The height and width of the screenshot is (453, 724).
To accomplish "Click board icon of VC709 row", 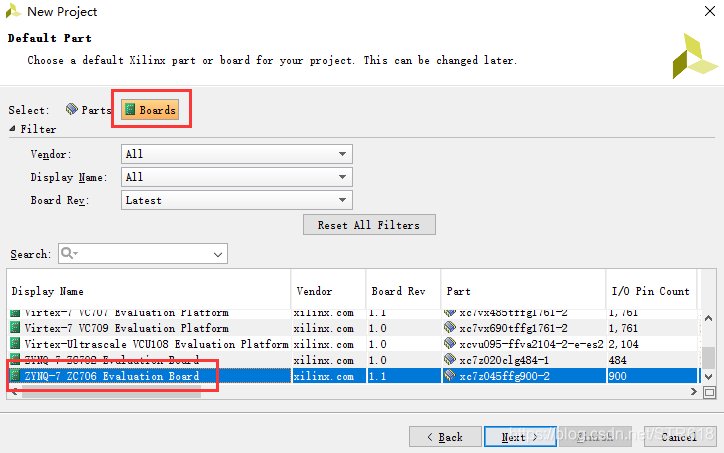I will (15, 328).
